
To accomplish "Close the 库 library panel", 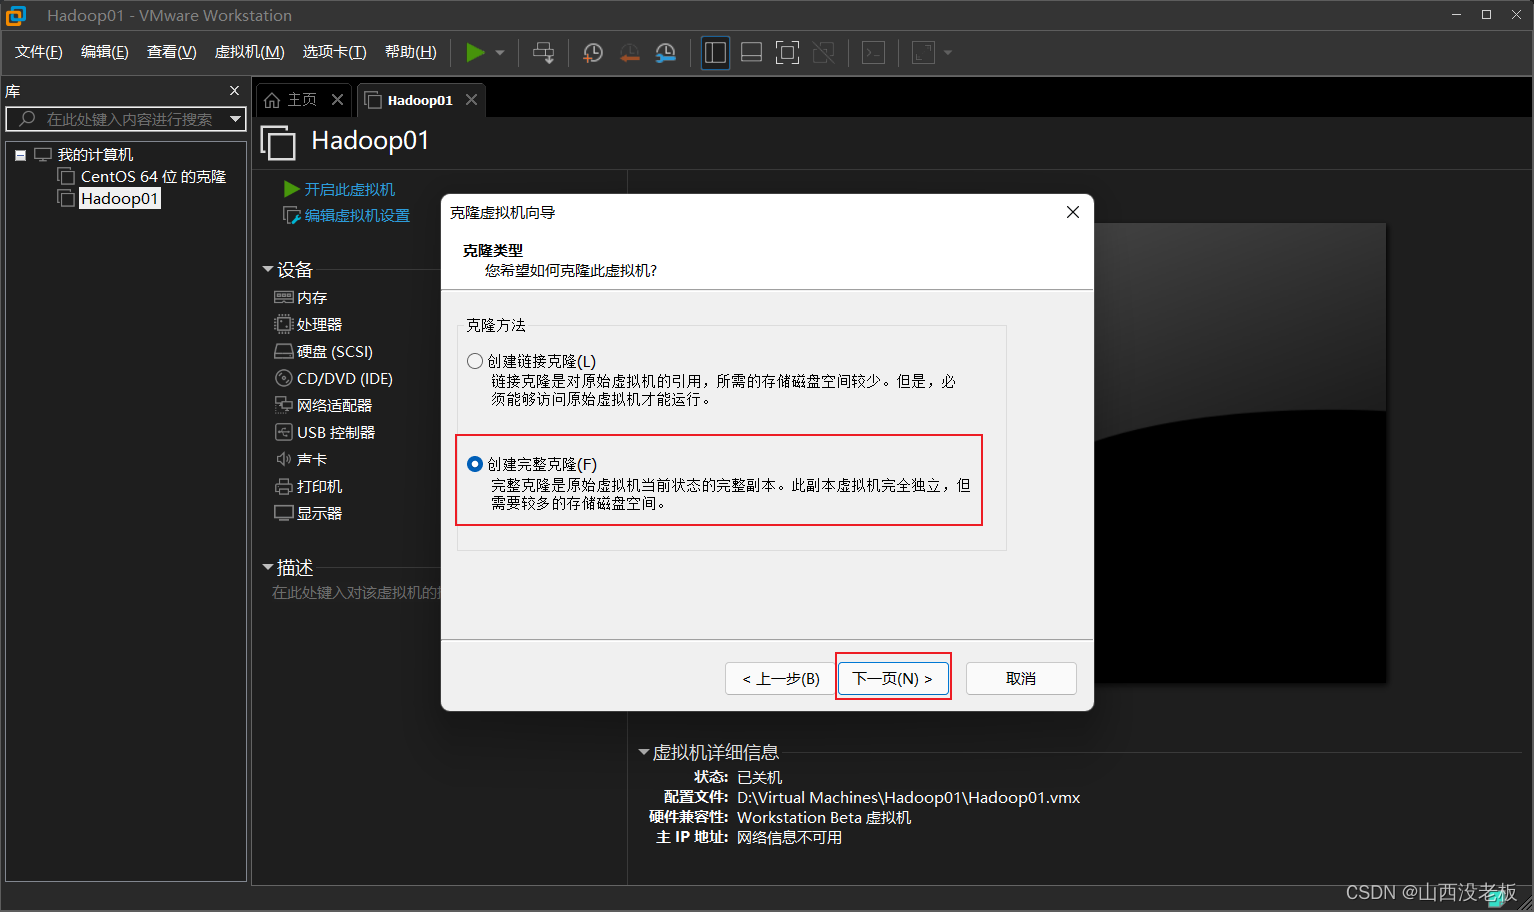I will pyautogui.click(x=234, y=91).
